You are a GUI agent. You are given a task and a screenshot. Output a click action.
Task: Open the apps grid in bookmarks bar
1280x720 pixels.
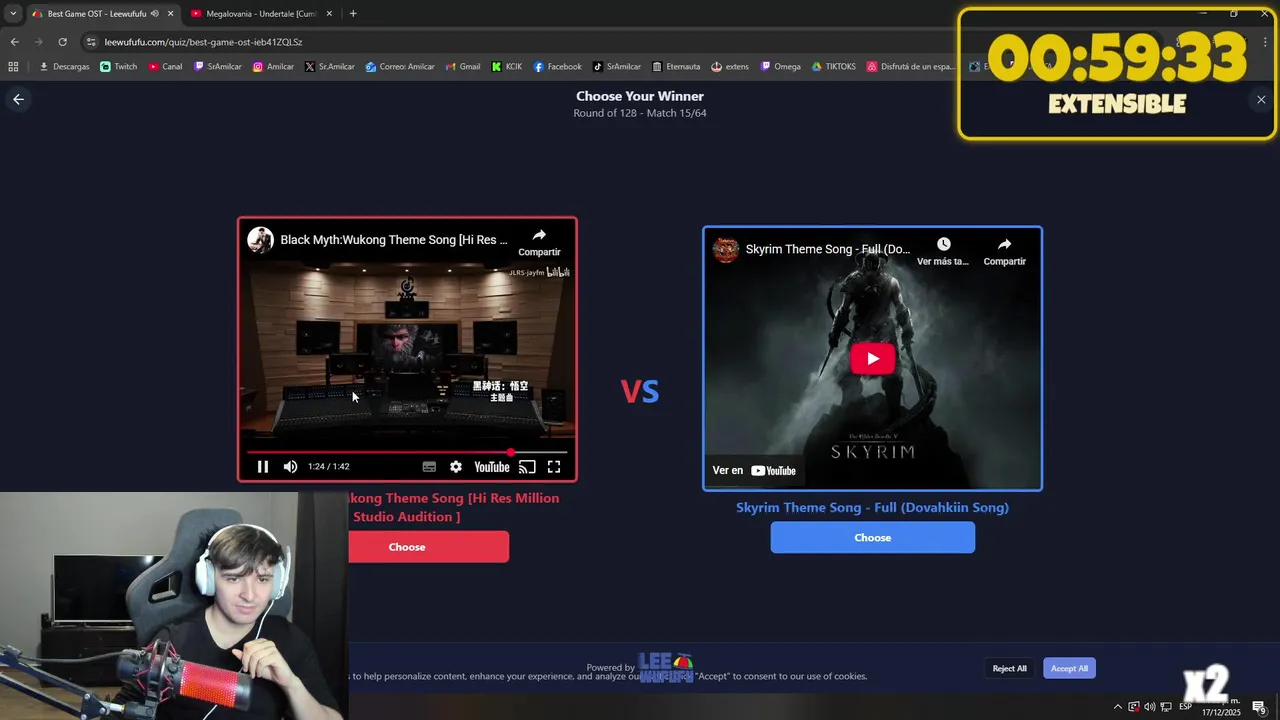(x=13, y=67)
